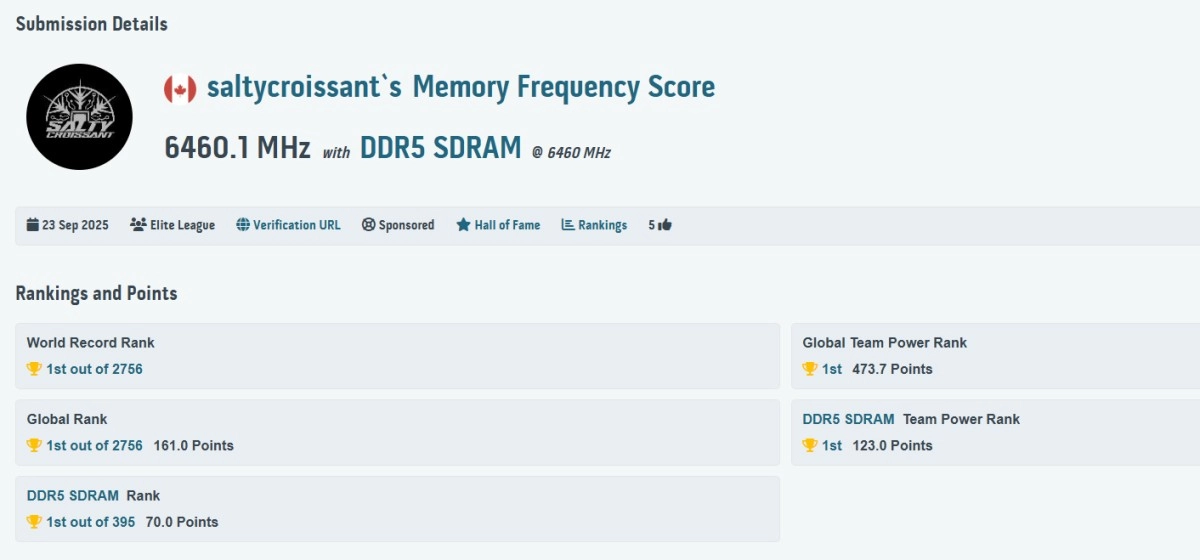Open Global Team Power Rank 1st link
Screen dimensions: 1200x560
832,369
